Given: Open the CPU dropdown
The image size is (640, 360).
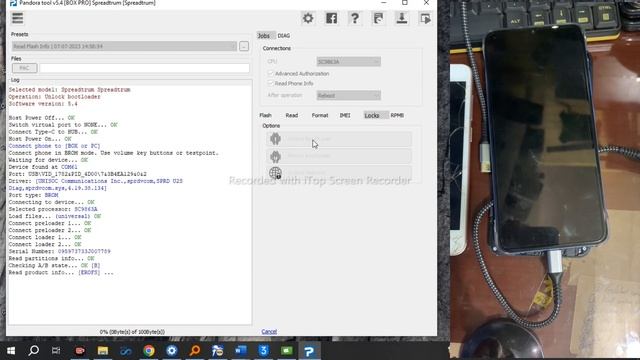Looking at the screenshot, I should coord(349,62).
